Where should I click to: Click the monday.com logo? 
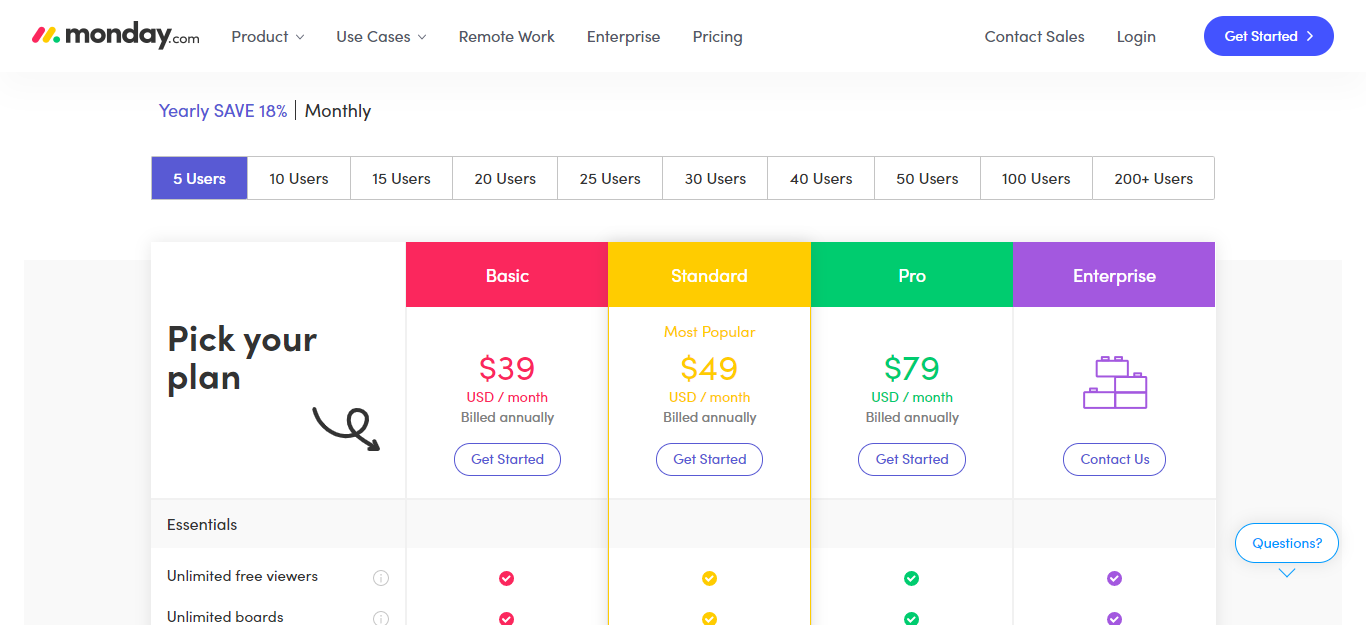coord(116,36)
